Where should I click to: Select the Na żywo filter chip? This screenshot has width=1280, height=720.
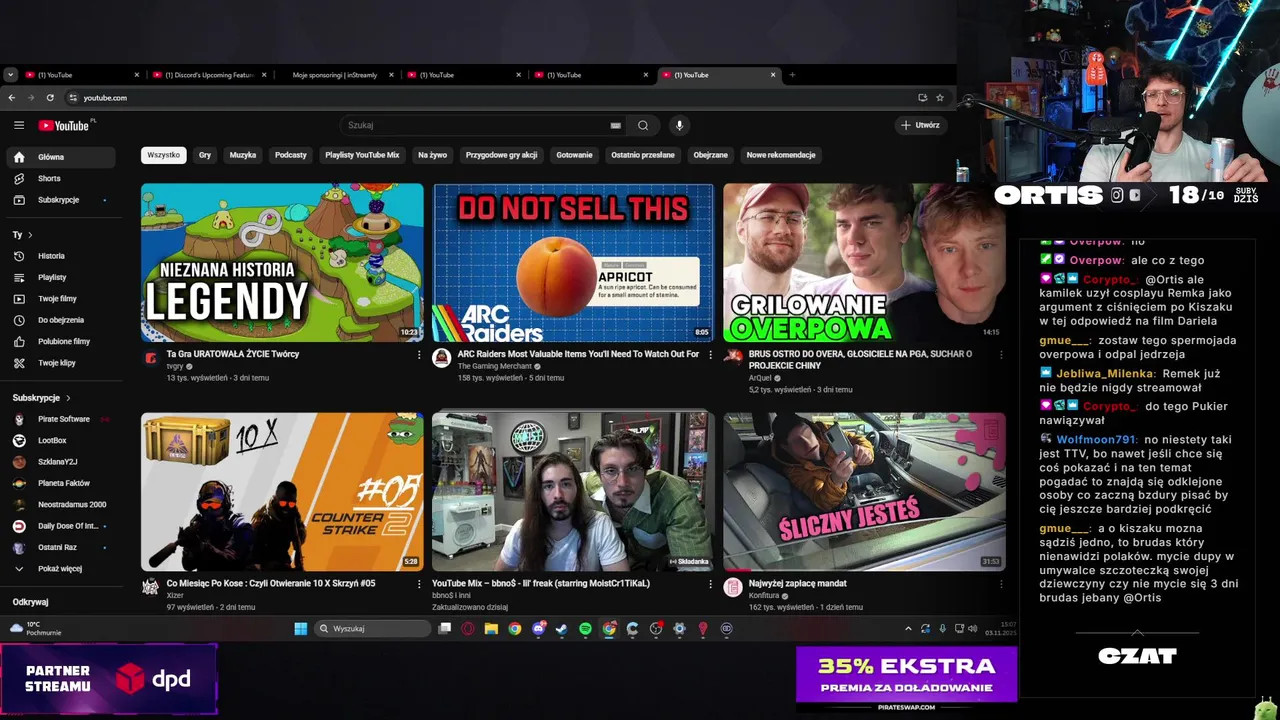click(432, 155)
